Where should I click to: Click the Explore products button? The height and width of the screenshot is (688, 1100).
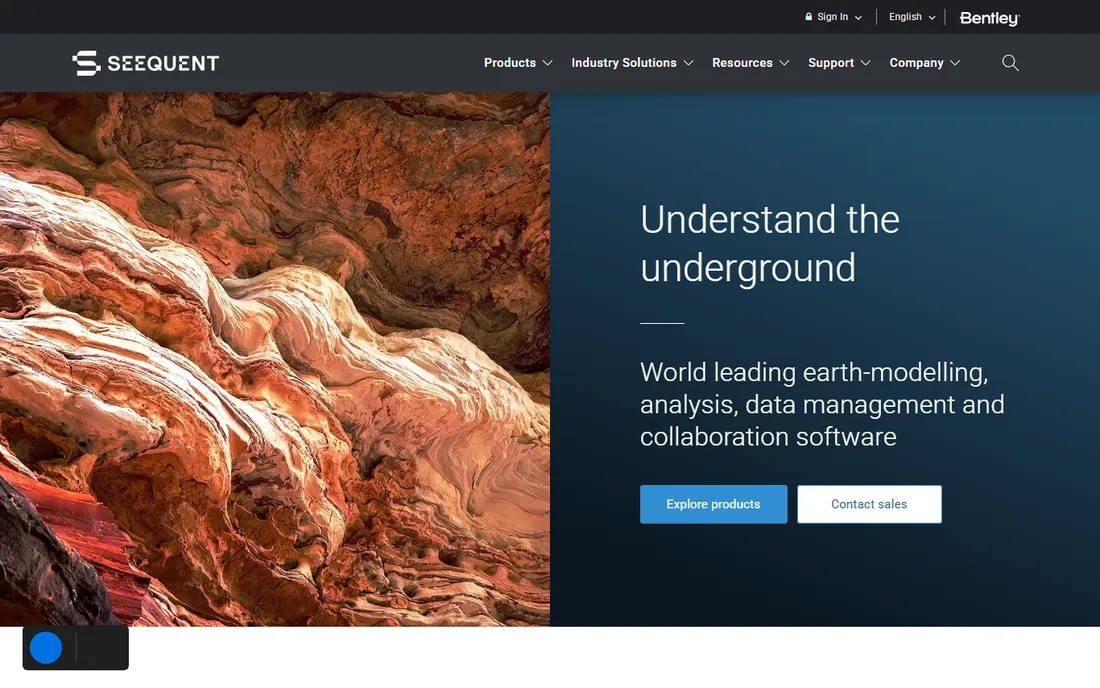tap(713, 504)
